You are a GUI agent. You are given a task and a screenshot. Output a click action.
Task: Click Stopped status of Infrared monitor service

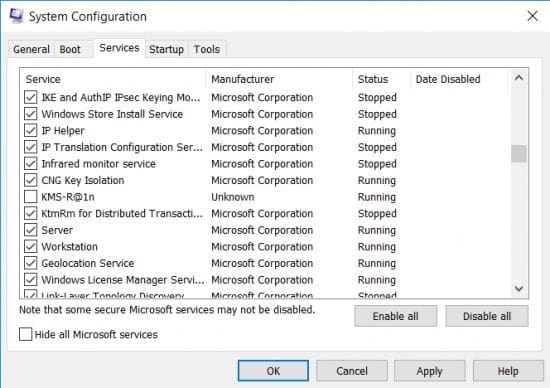click(x=377, y=164)
